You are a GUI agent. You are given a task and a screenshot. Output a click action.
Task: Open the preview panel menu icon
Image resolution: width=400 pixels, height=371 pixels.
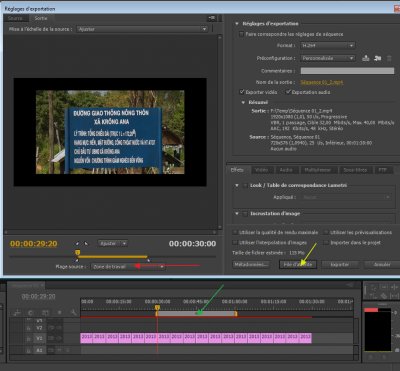[x=212, y=19]
